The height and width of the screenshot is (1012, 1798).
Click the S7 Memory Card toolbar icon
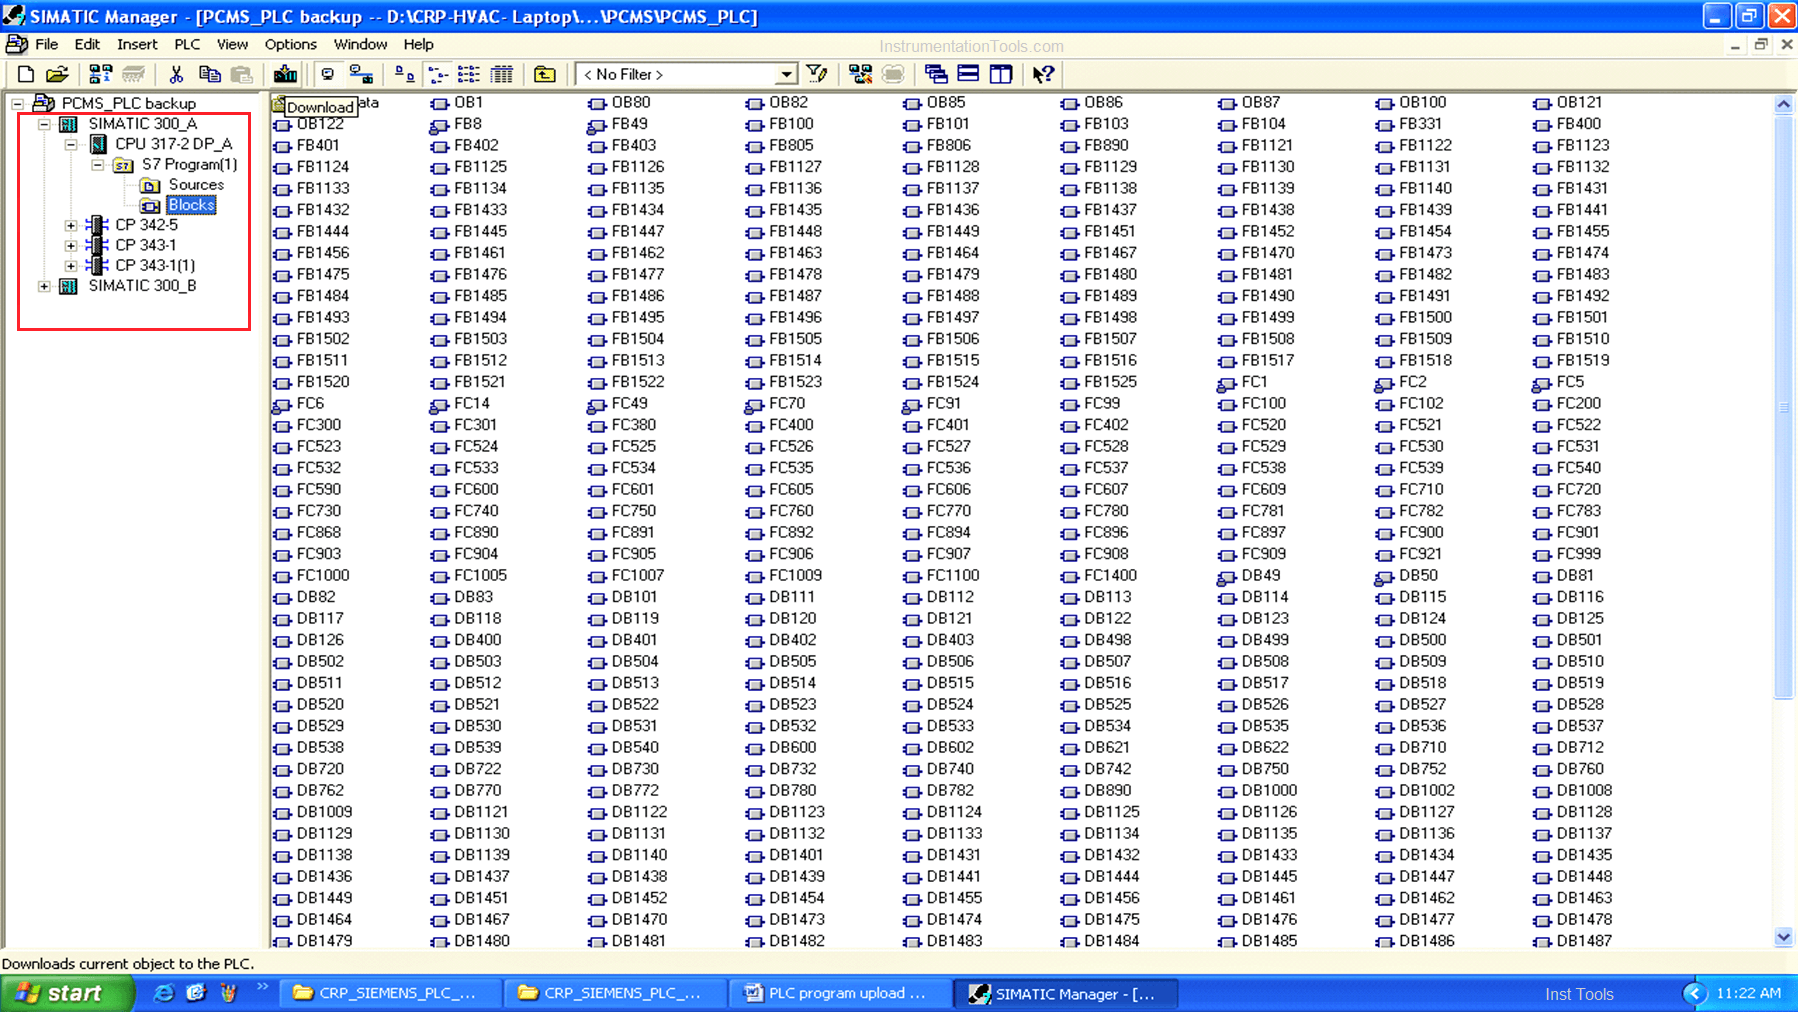coord(133,74)
